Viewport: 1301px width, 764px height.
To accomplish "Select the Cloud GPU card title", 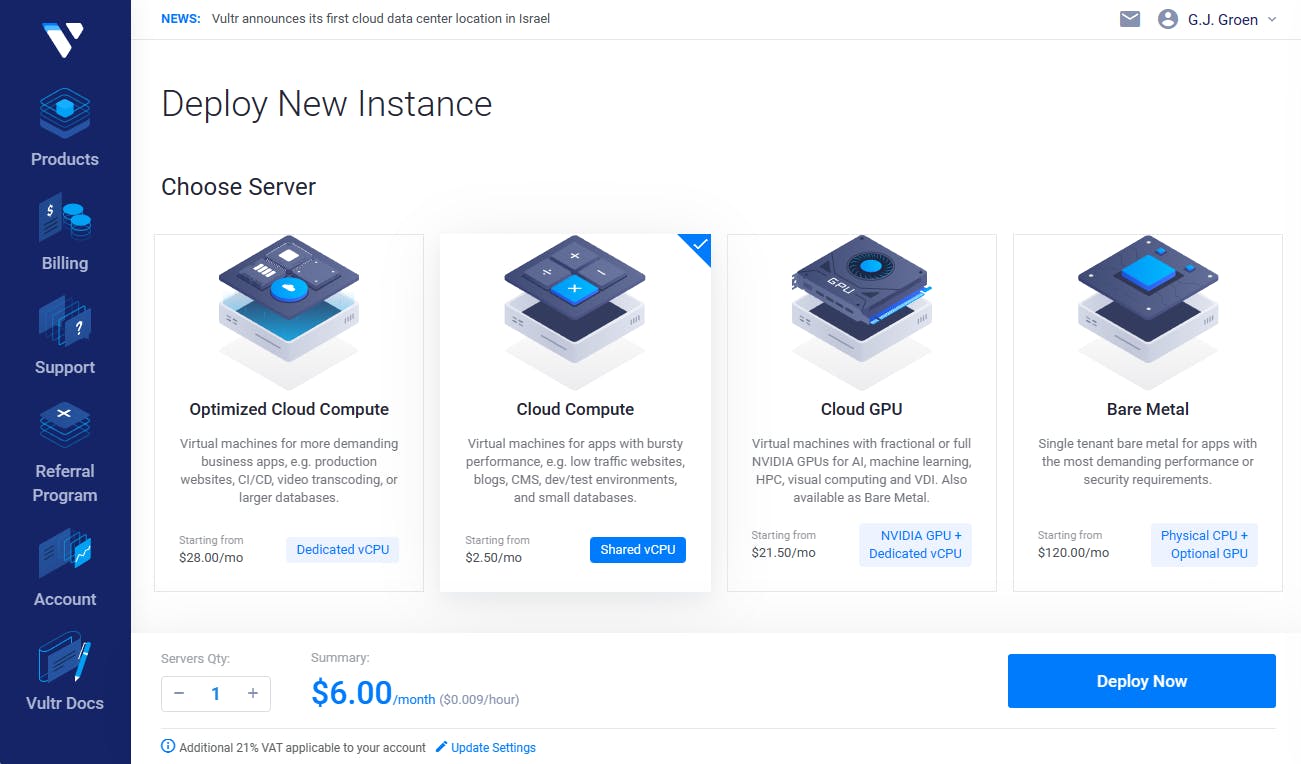I will (x=861, y=409).
